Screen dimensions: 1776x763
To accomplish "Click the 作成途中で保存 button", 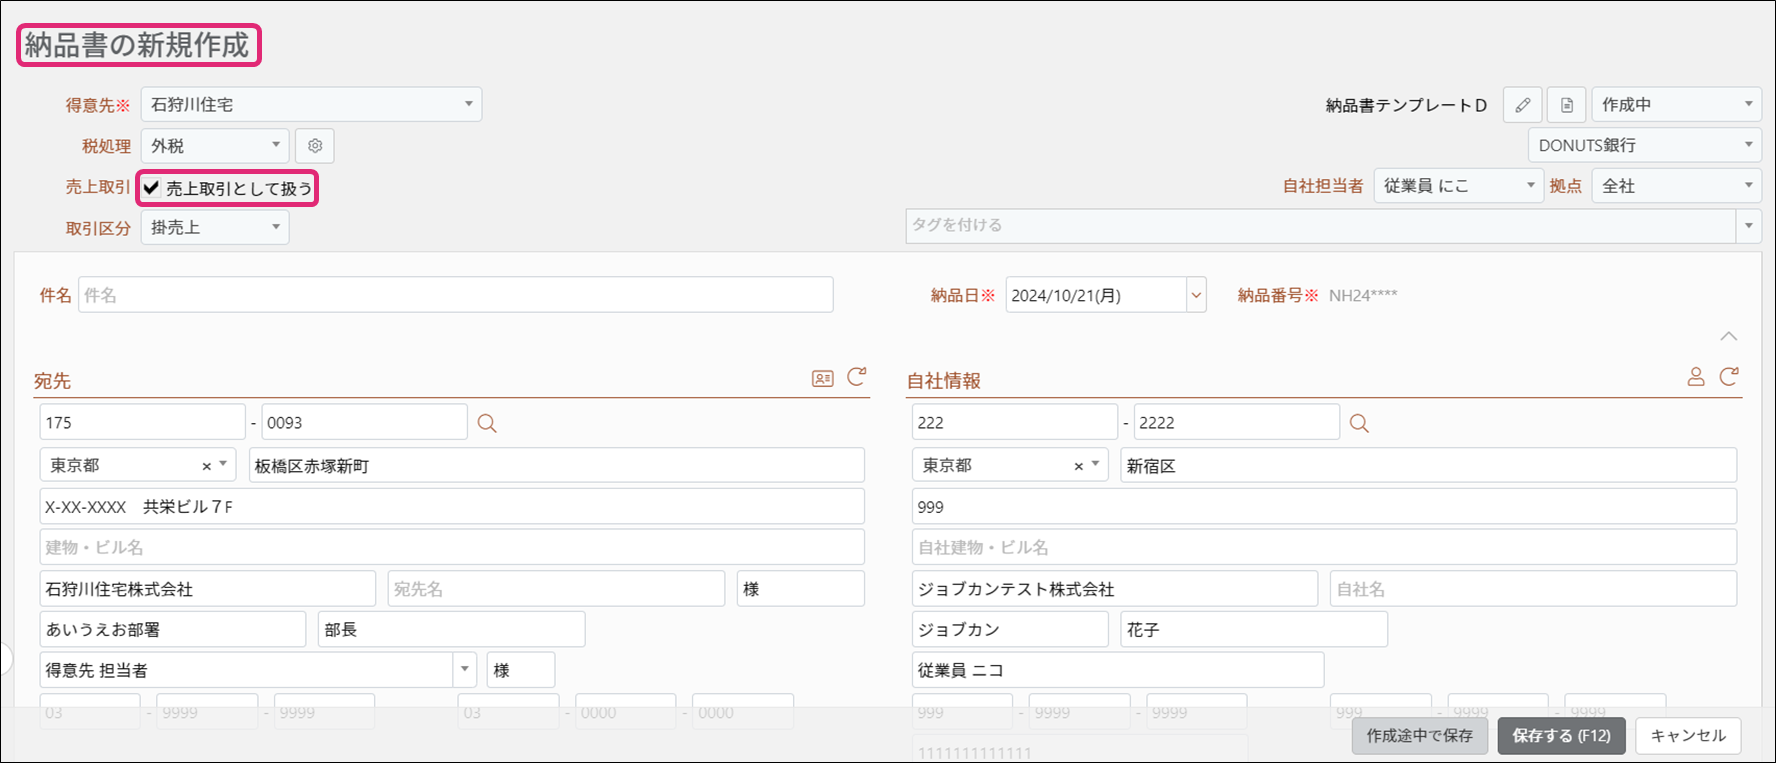I will pyautogui.click(x=1419, y=736).
